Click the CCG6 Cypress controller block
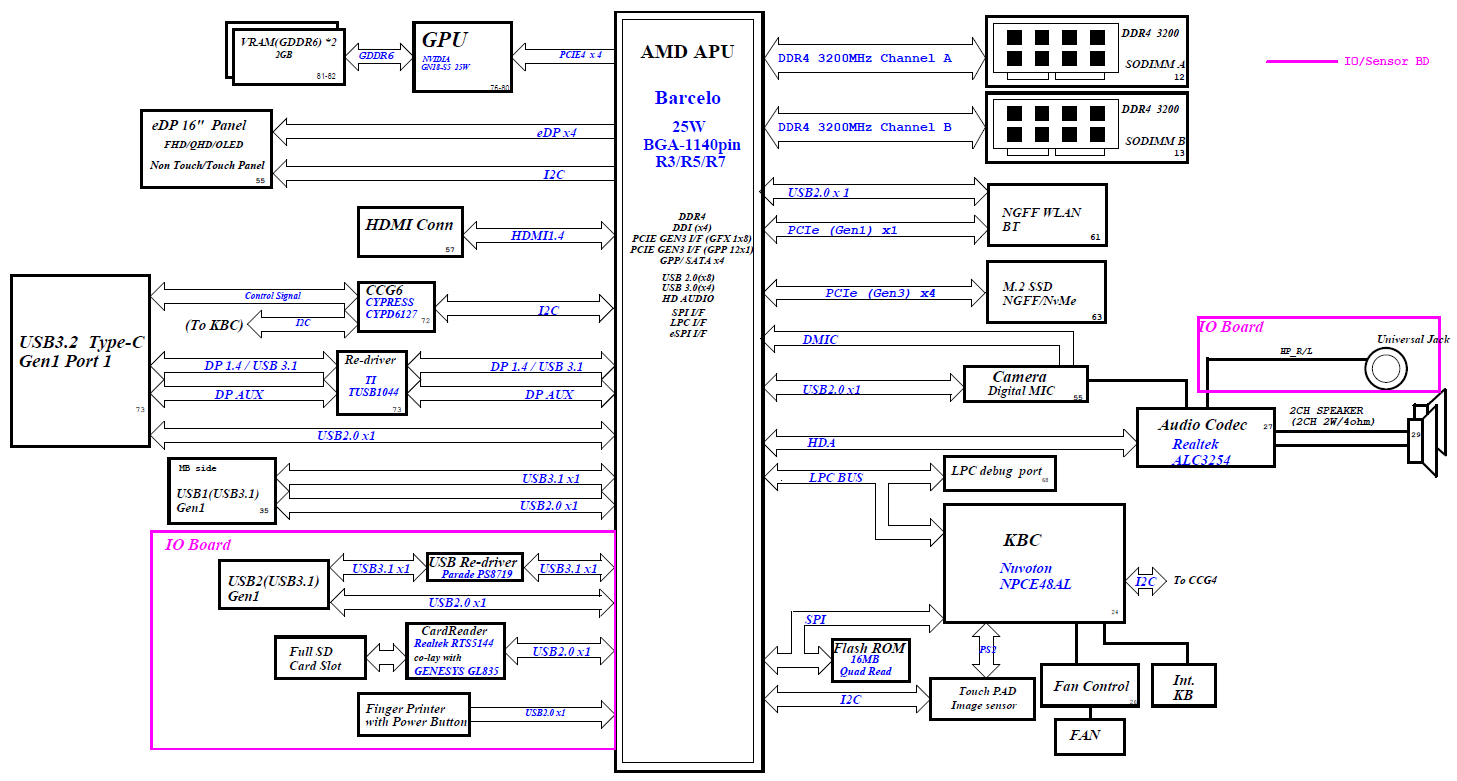 tap(396, 306)
